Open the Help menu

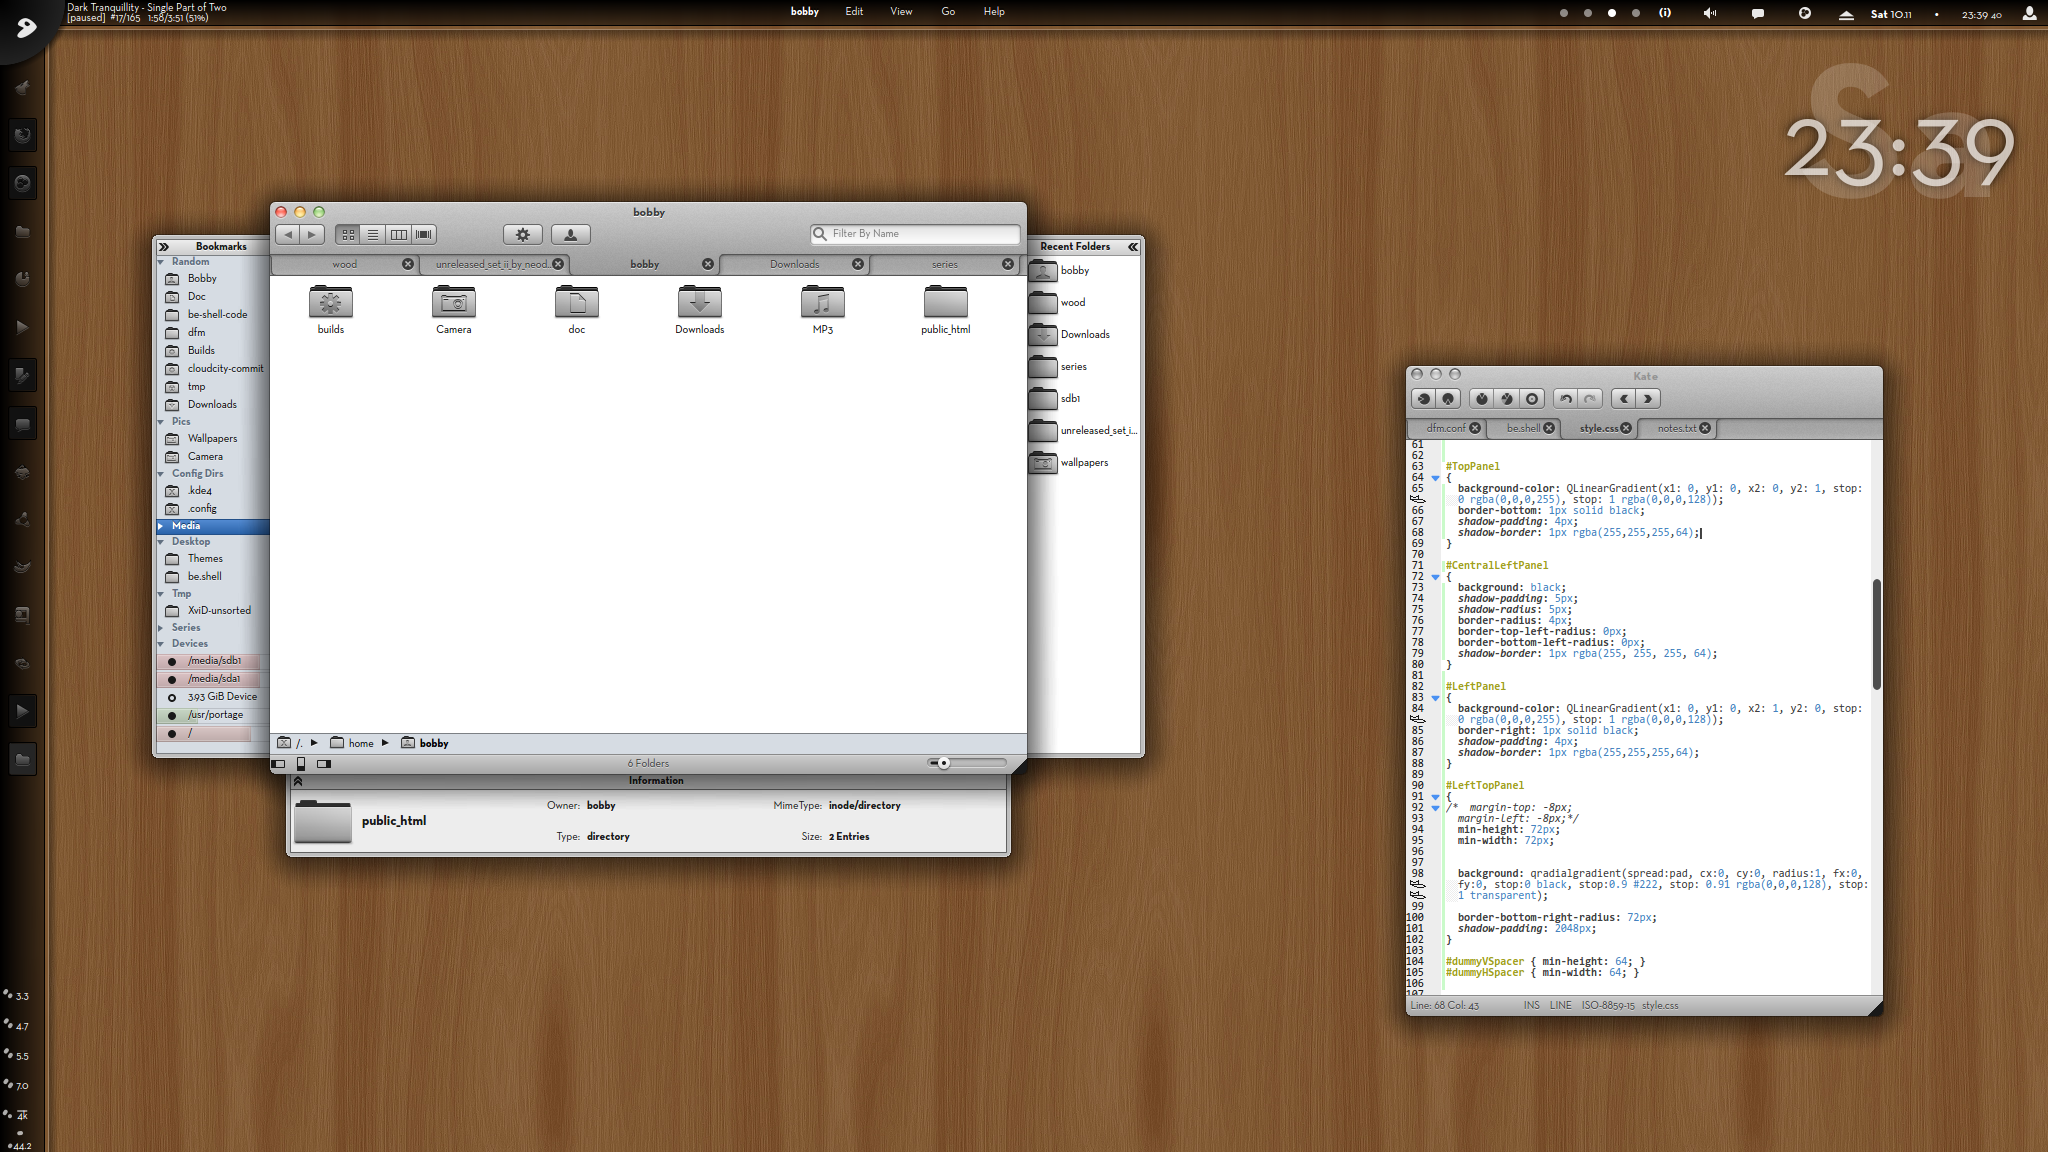(994, 12)
